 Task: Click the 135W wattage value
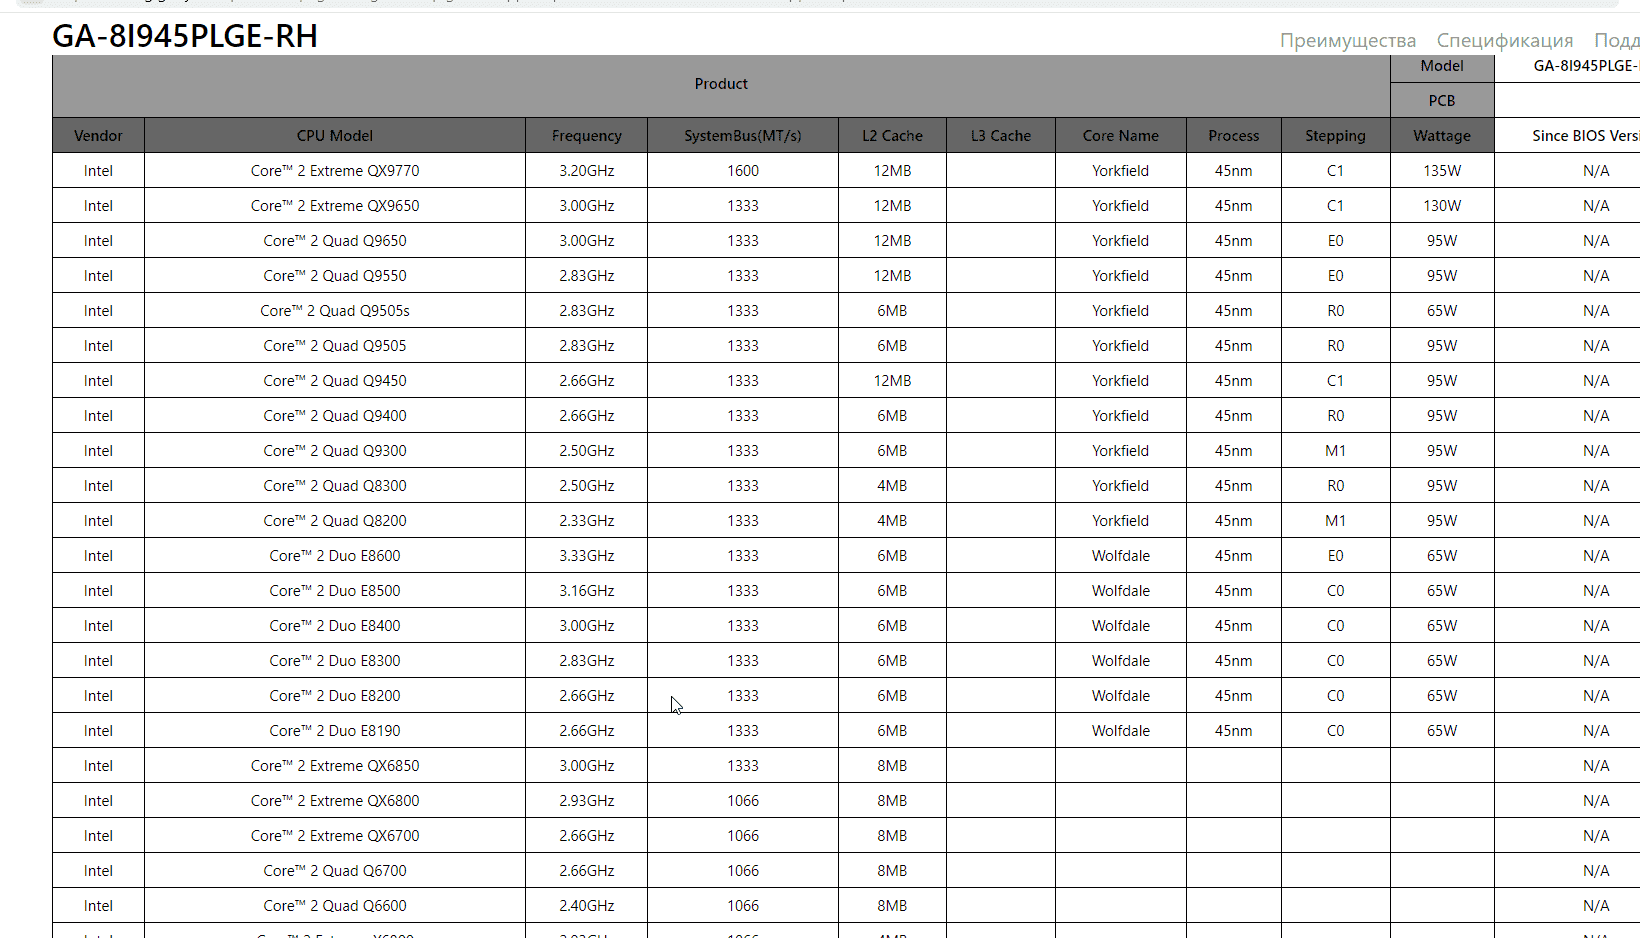[x=1442, y=171]
